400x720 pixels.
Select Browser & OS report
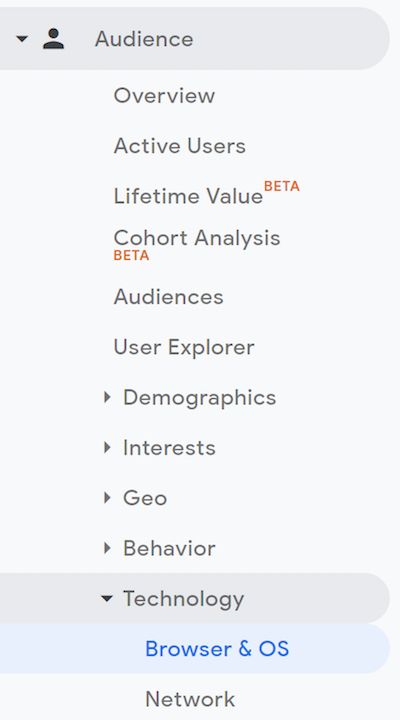coord(217,649)
